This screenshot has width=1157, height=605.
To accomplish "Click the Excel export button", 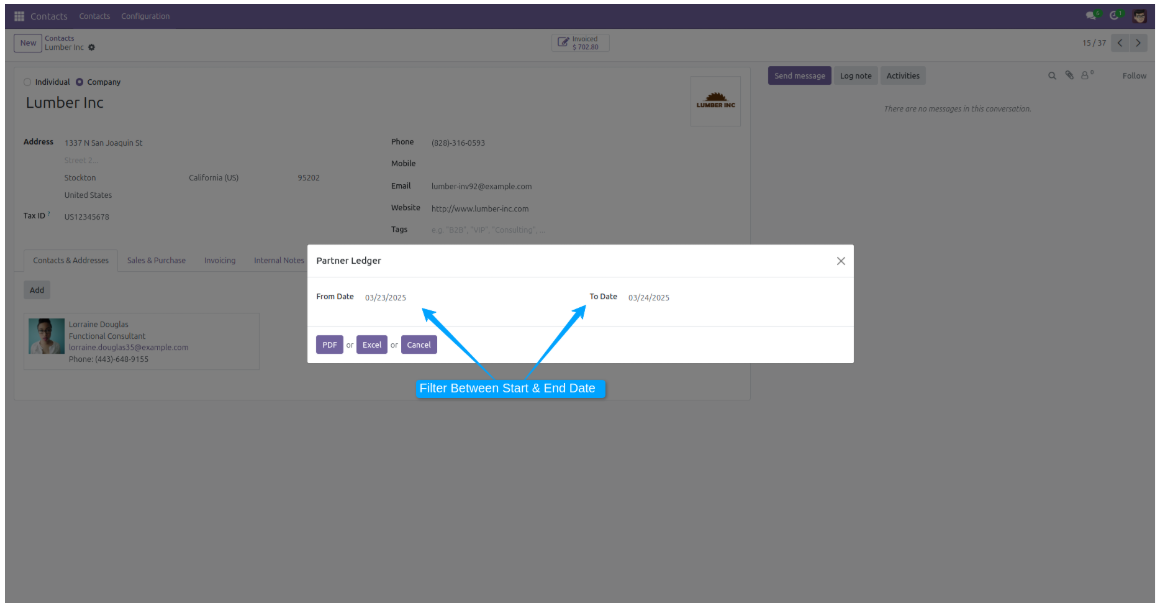I will (372, 345).
